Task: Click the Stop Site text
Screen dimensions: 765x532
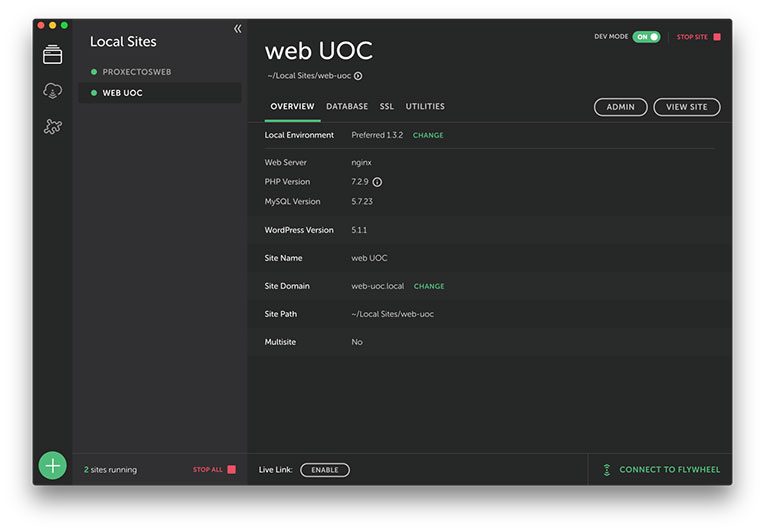Action: [692, 37]
